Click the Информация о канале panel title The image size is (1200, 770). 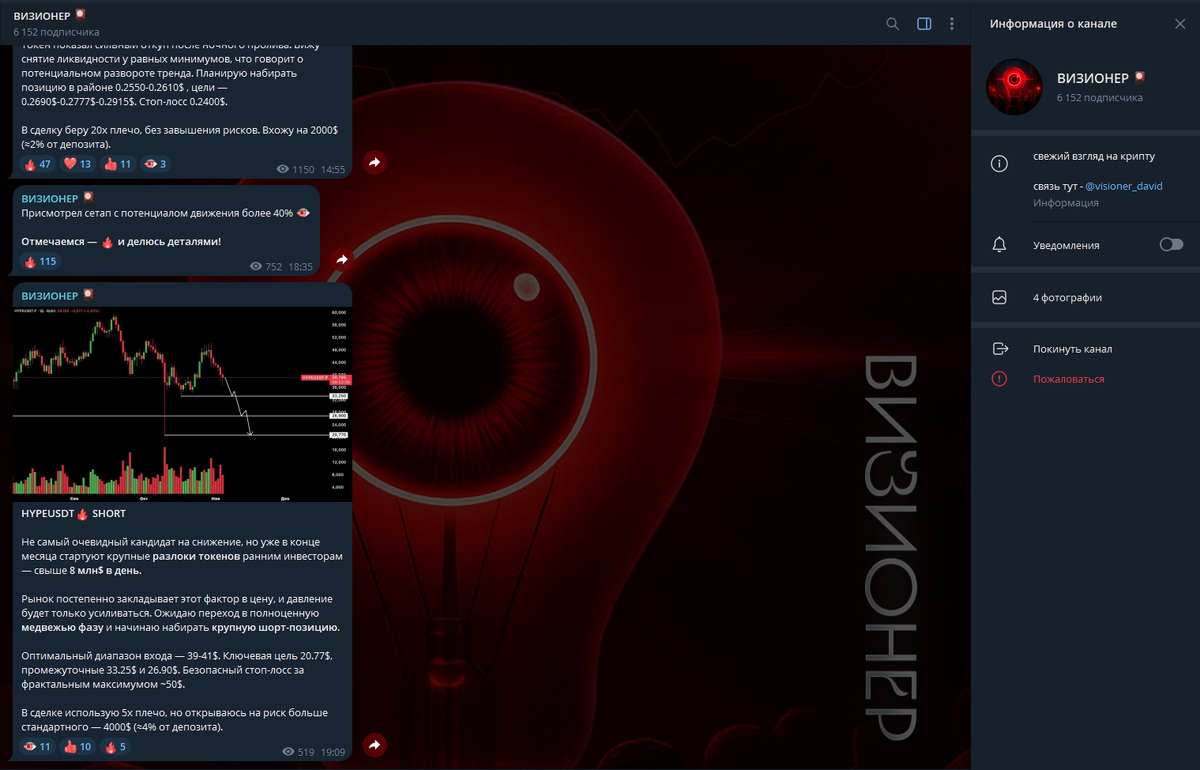[x=1053, y=23]
